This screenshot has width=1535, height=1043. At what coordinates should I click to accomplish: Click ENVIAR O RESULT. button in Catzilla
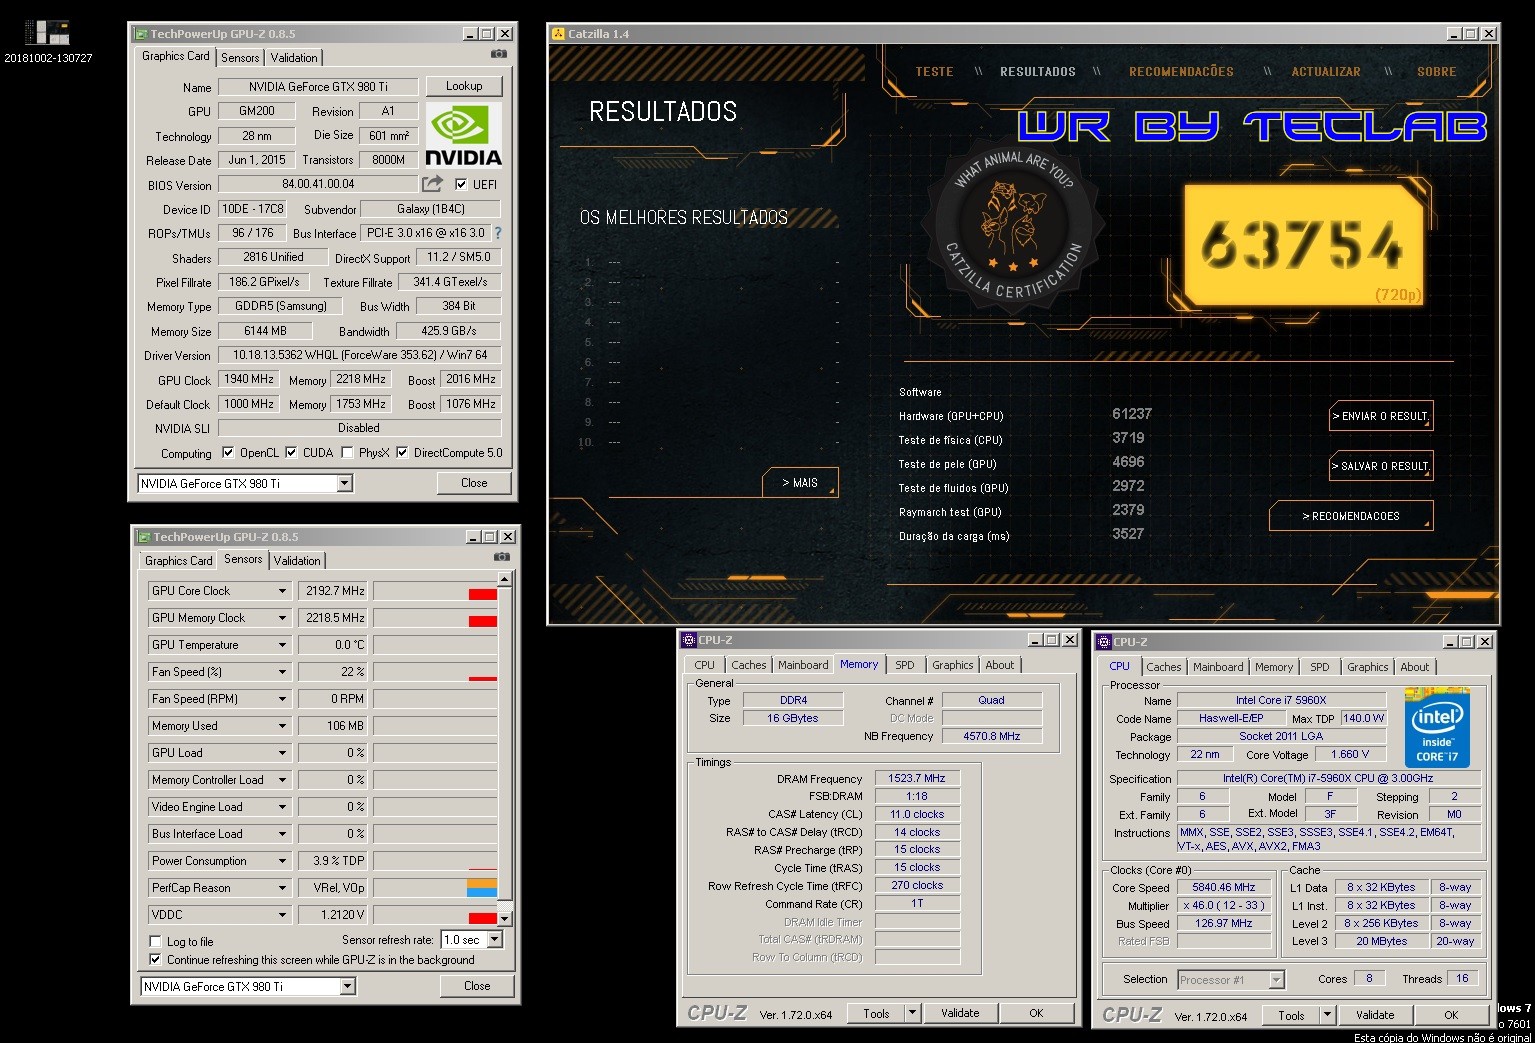click(1381, 416)
